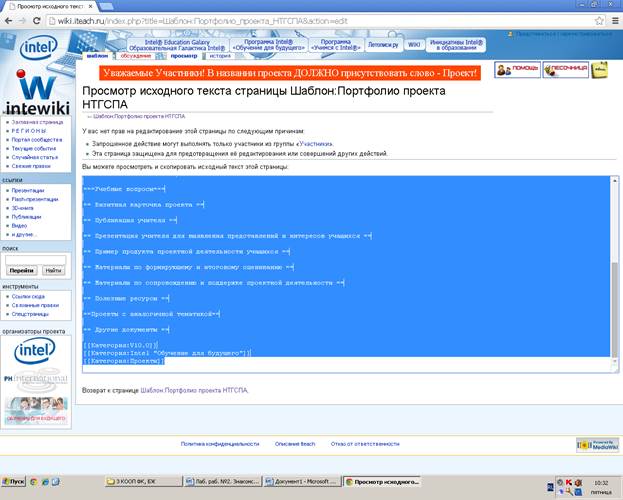
Task: Switch to the просмотр tab
Action: 184,56
